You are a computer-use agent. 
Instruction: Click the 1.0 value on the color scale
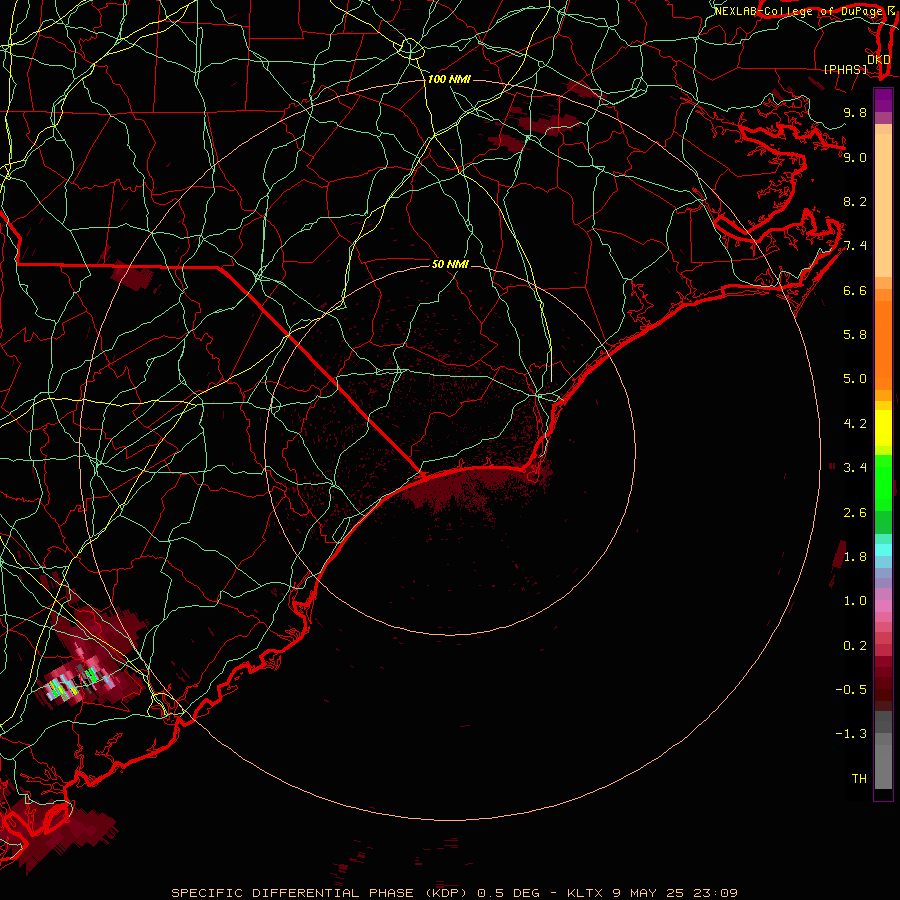point(855,601)
